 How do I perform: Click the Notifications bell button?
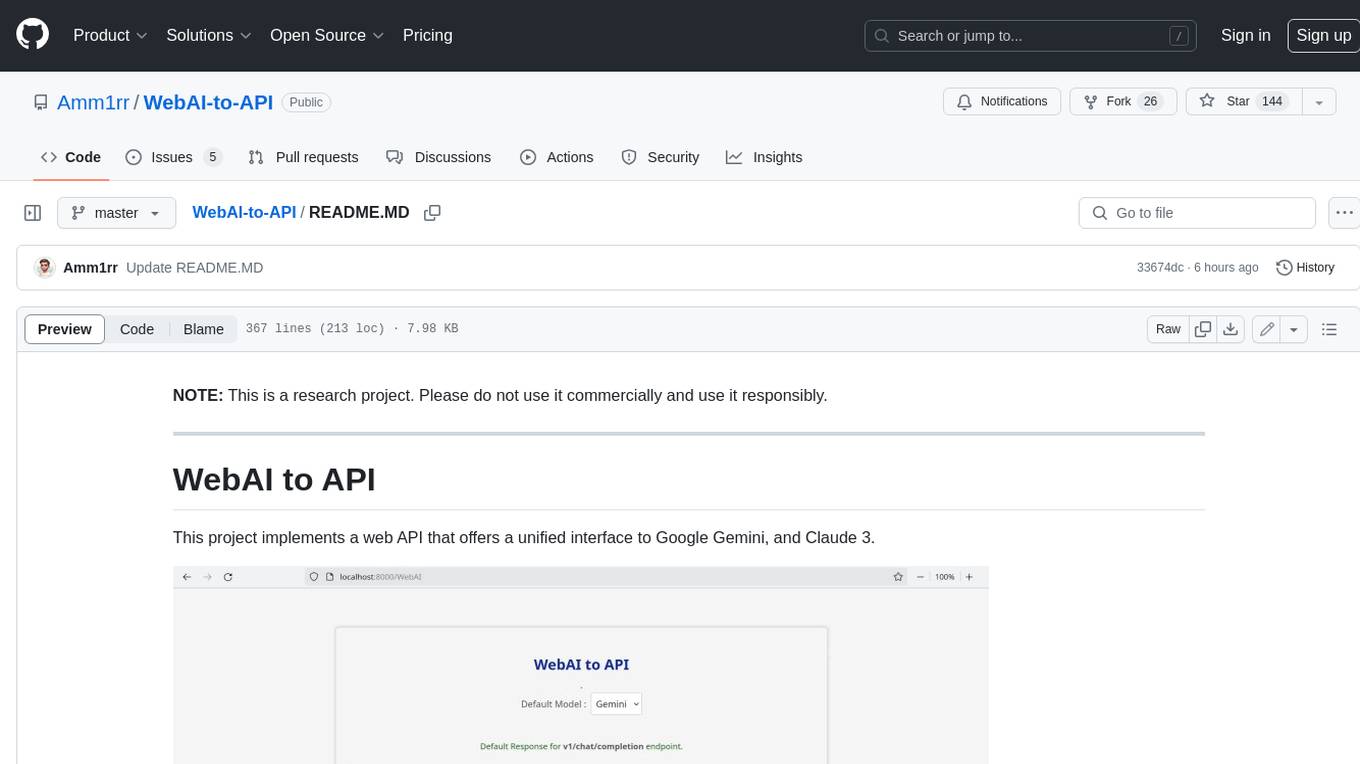(x=1002, y=102)
